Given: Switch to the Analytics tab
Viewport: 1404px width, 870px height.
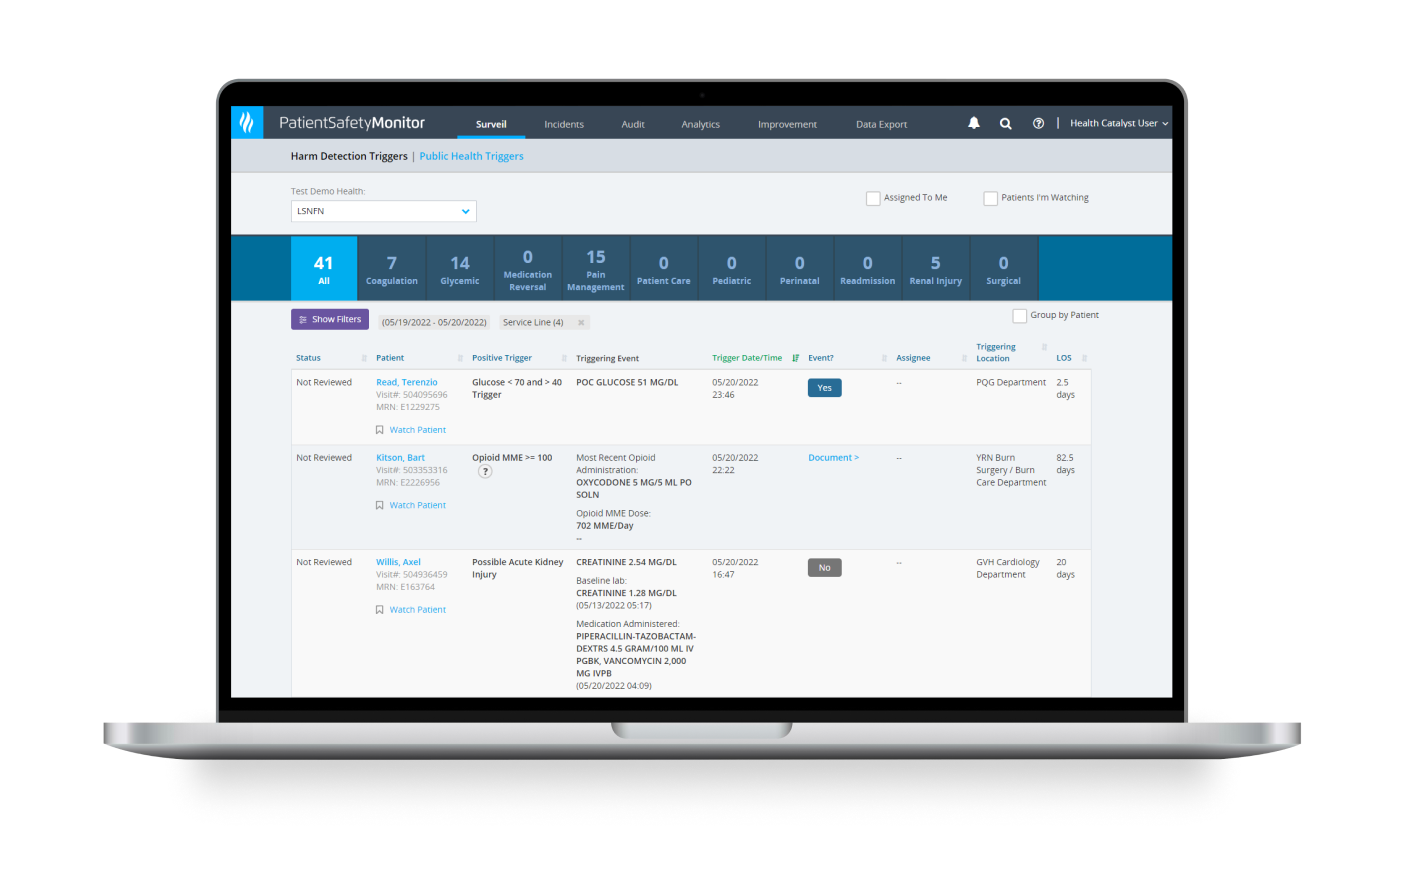Looking at the screenshot, I should 701,125.
